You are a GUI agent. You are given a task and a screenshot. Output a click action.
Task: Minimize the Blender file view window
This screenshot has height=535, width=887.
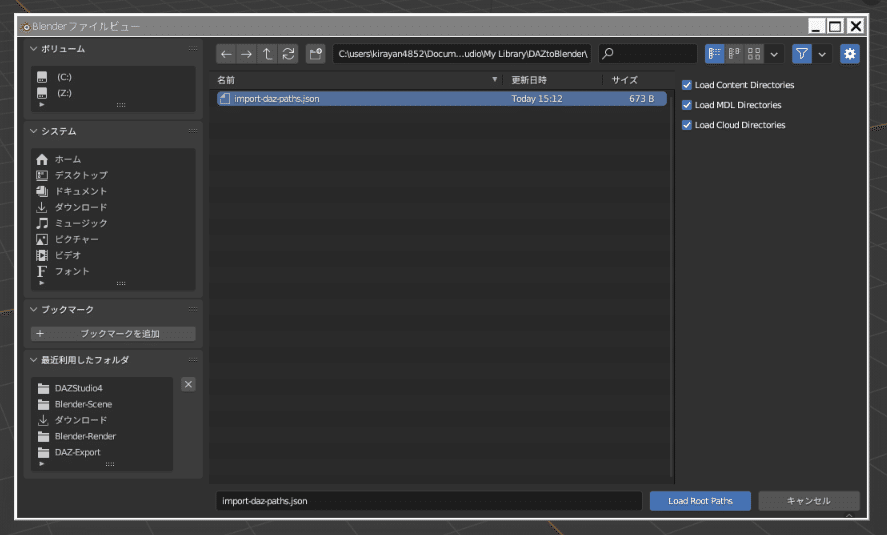pos(816,26)
